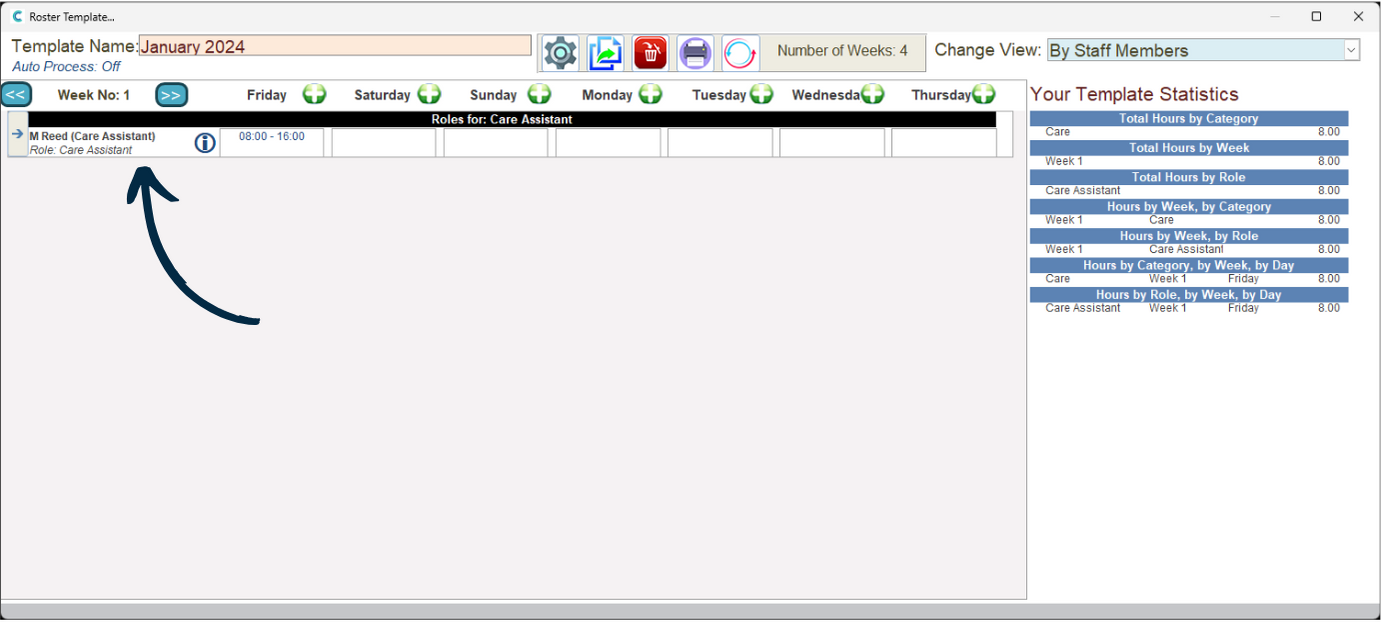Viewport: 1381px width, 622px height.
Task: Click the red delete bin icon
Action: (x=650, y=53)
